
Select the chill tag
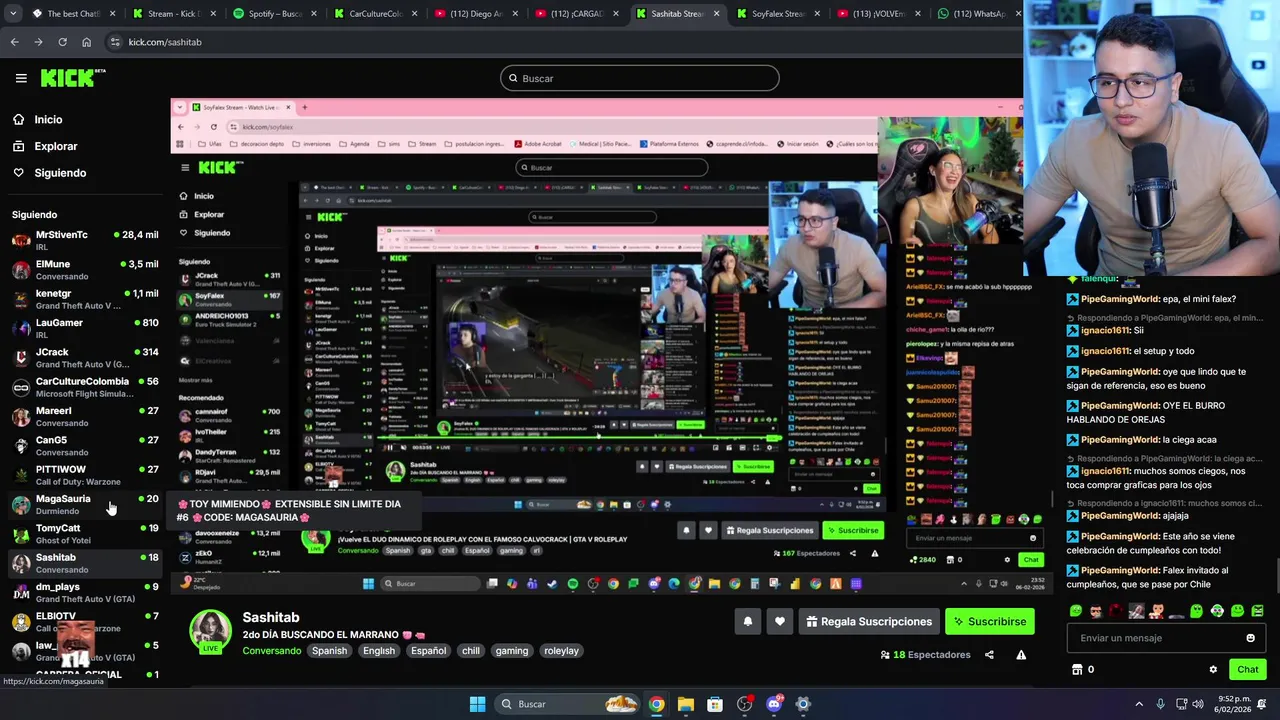(471, 651)
